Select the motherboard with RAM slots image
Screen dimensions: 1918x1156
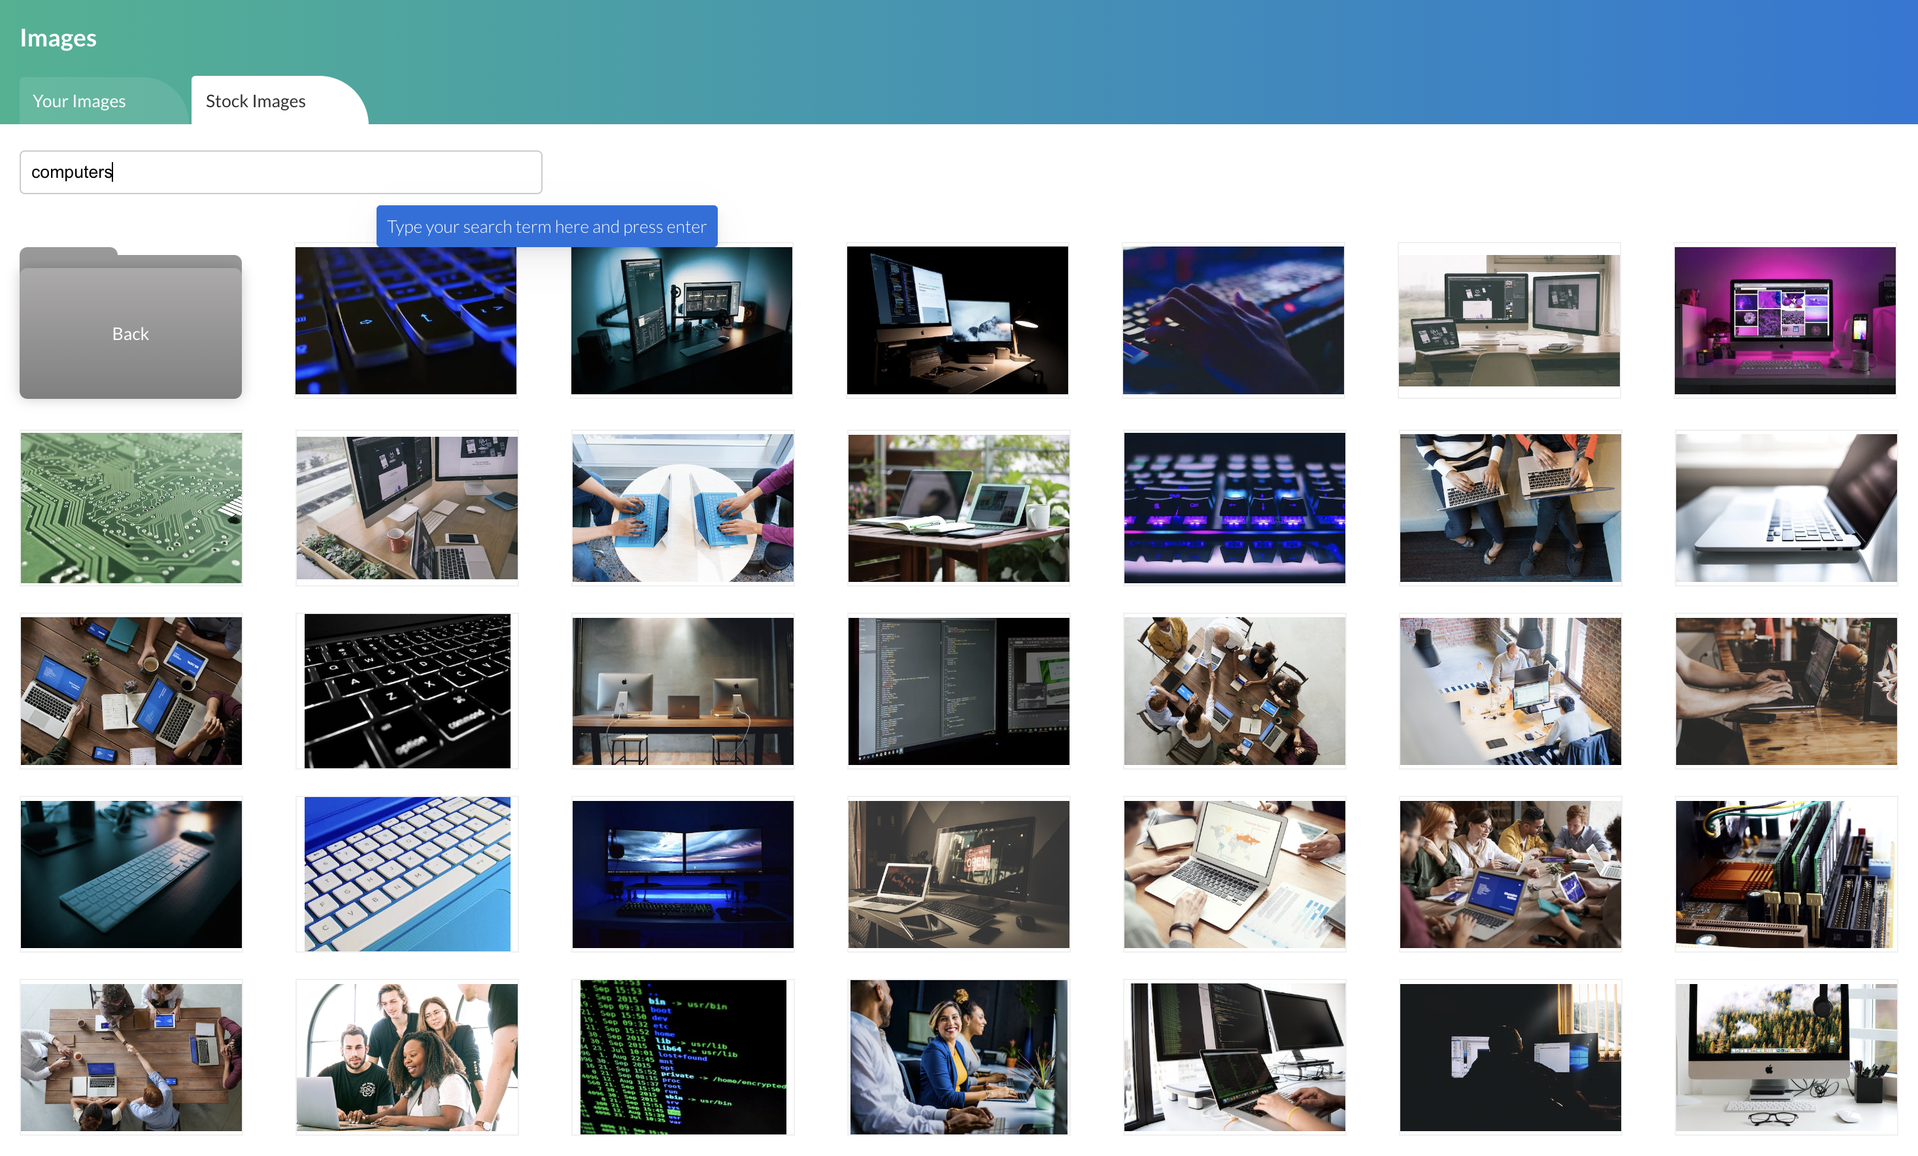pyautogui.click(x=1785, y=874)
